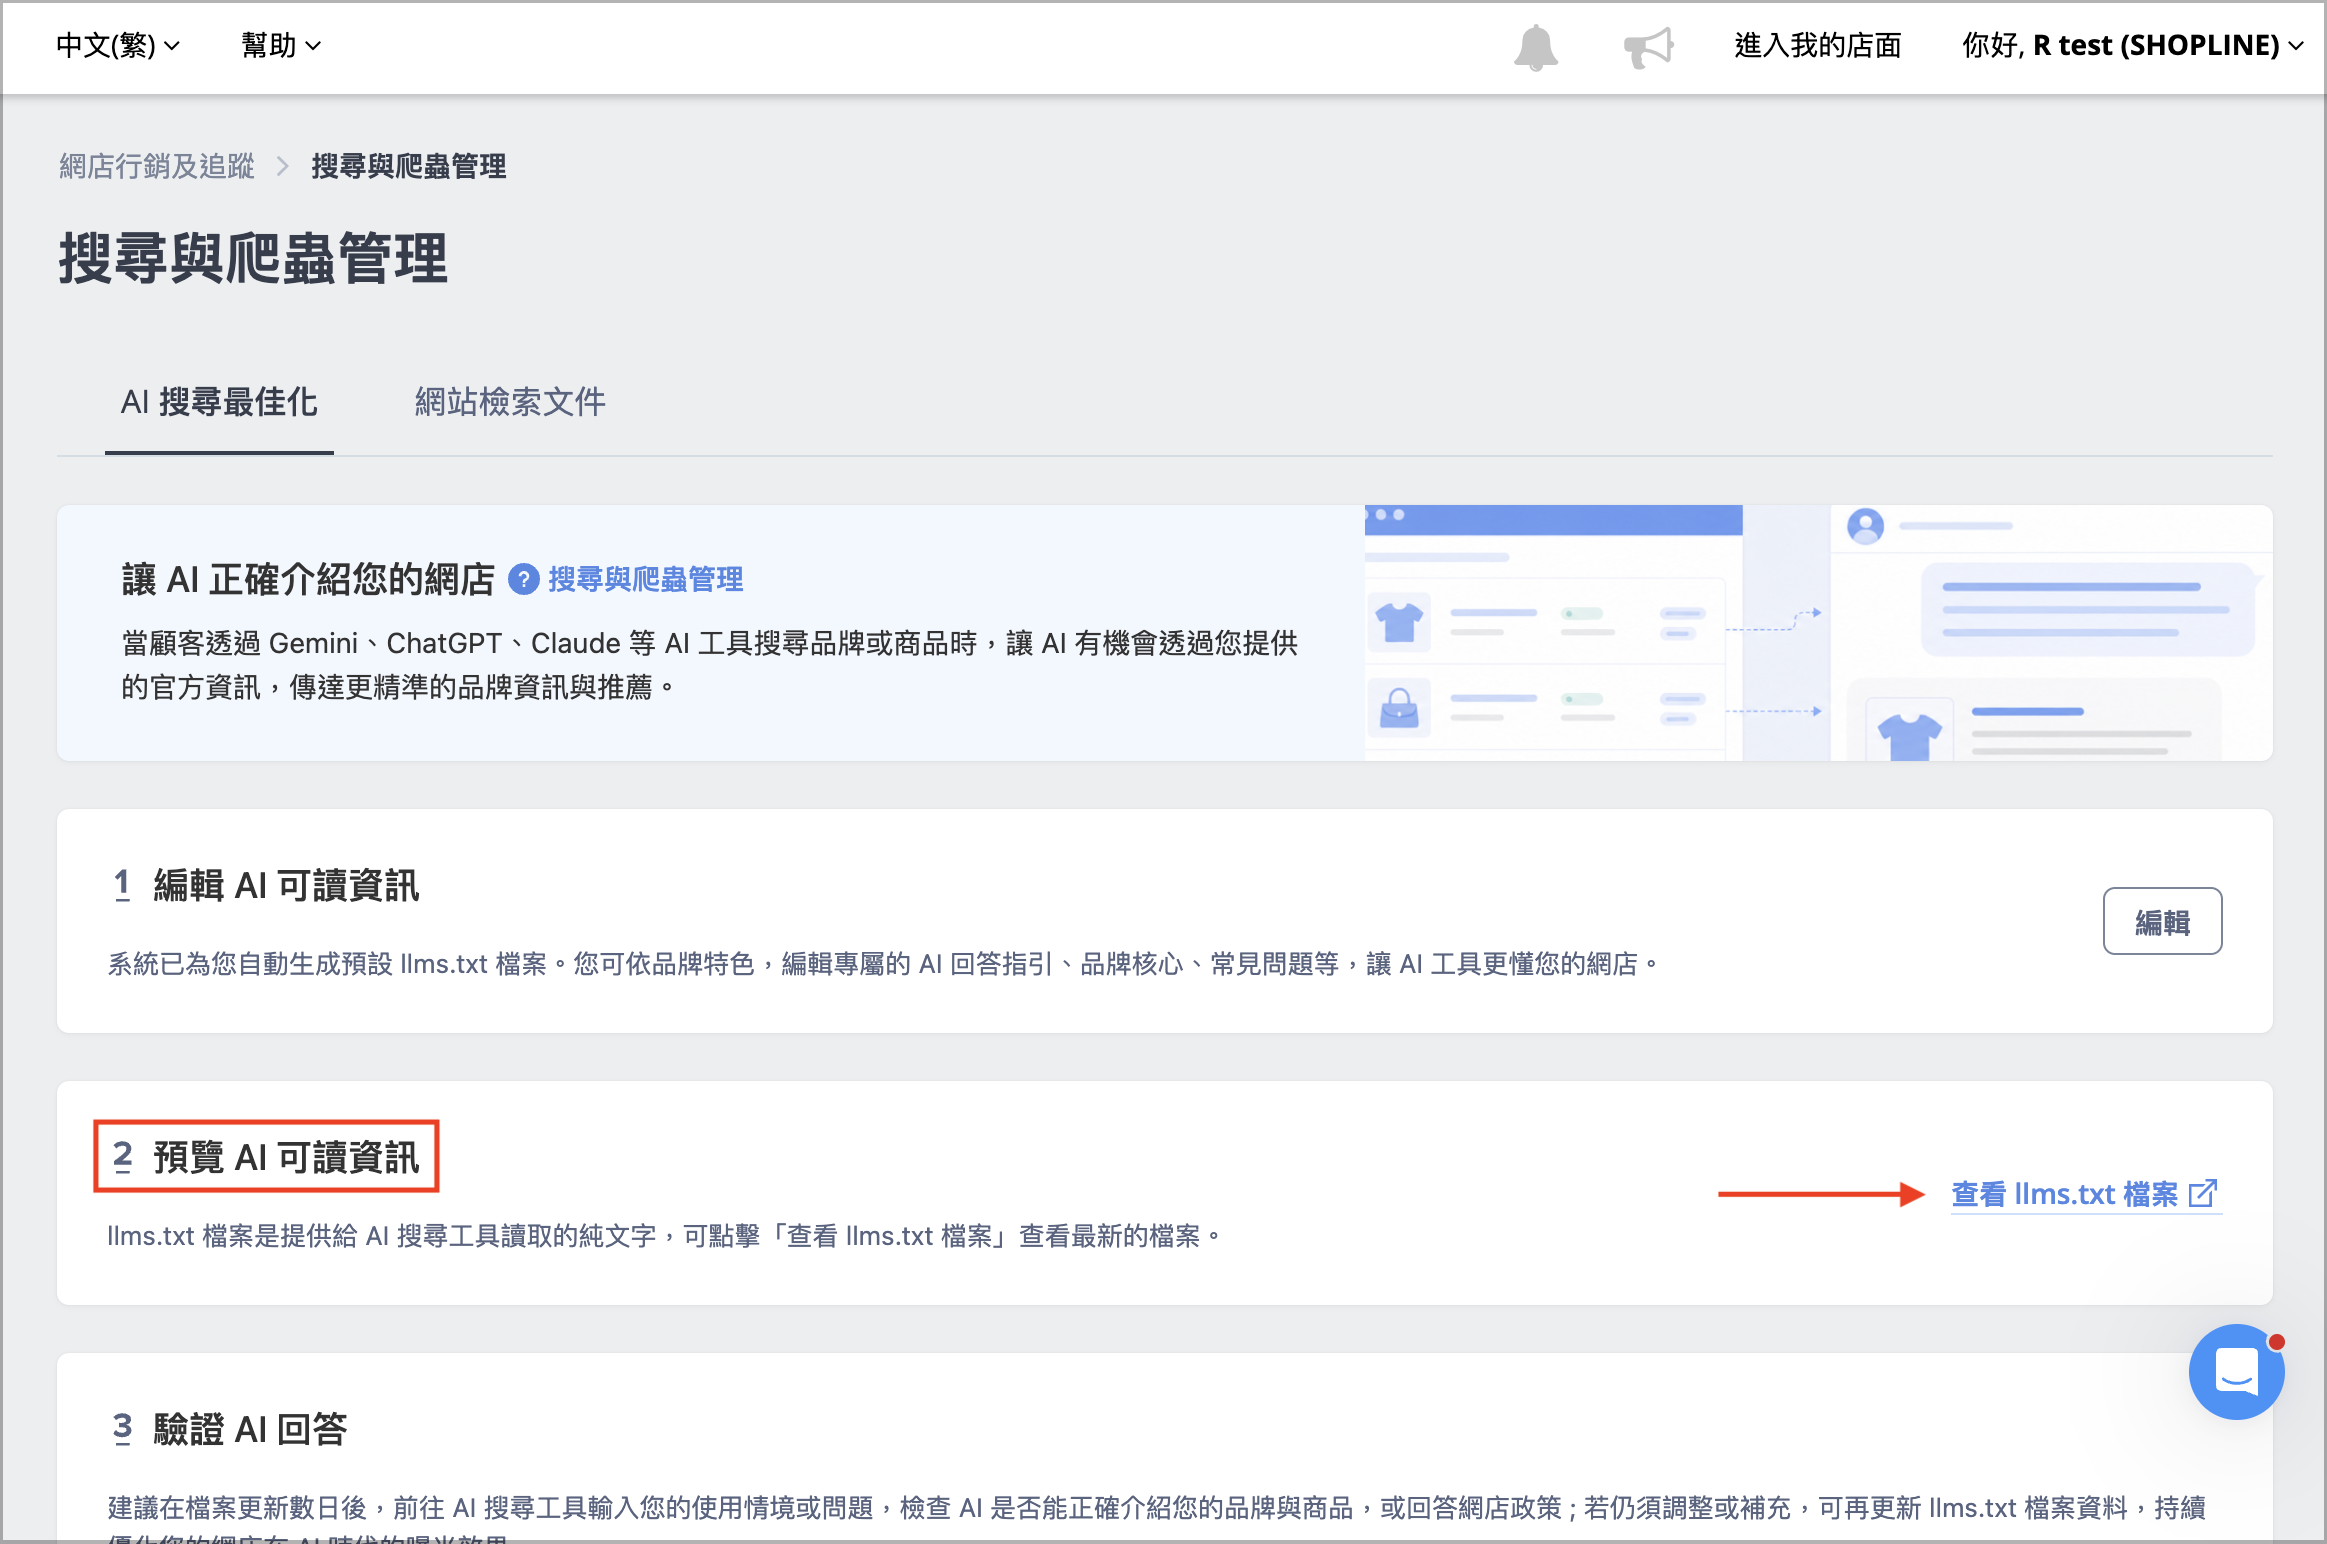Click the blue question mark help icon

(523, 579)
